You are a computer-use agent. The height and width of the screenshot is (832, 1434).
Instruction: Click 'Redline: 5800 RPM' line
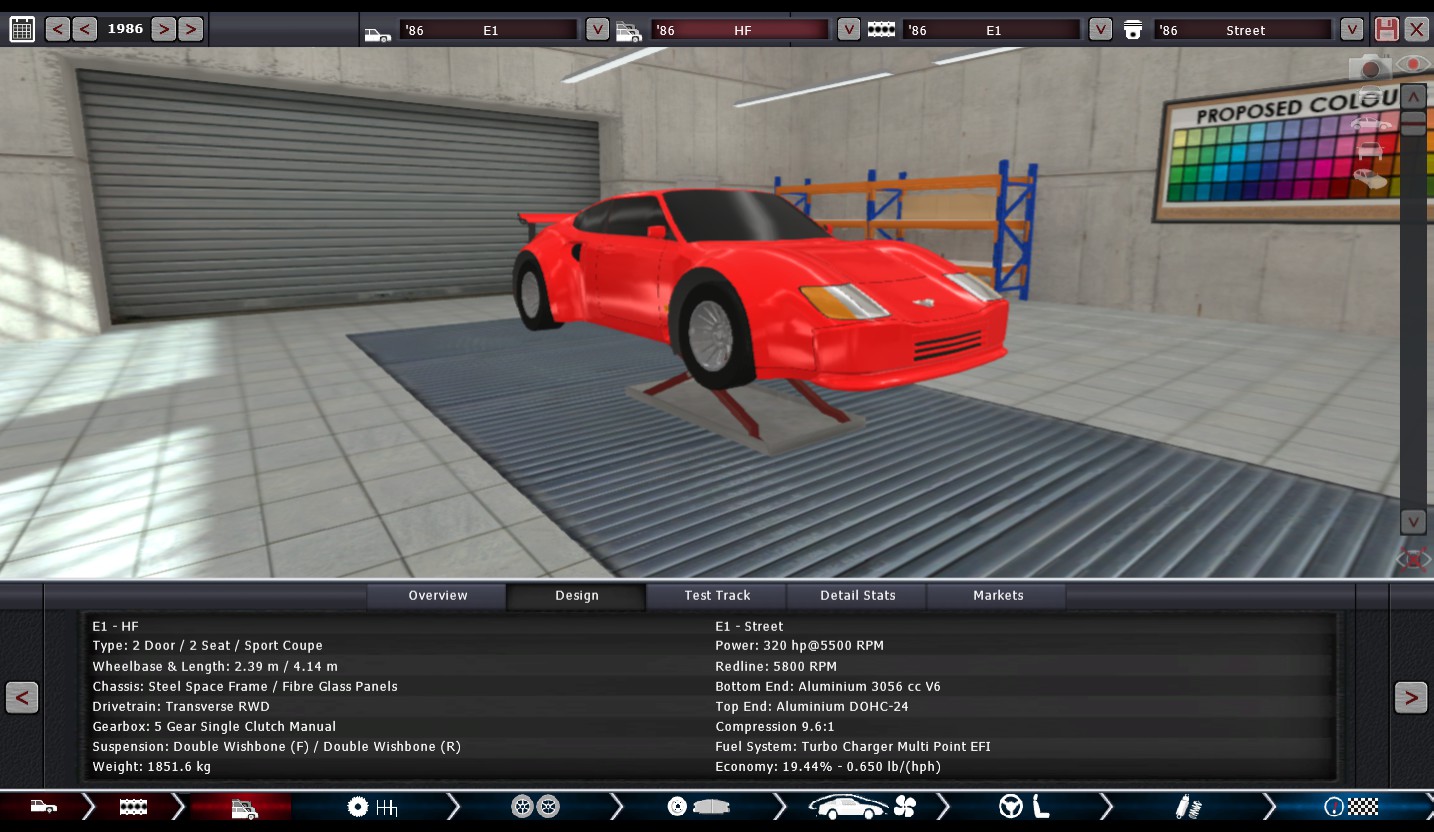point(776,666)
